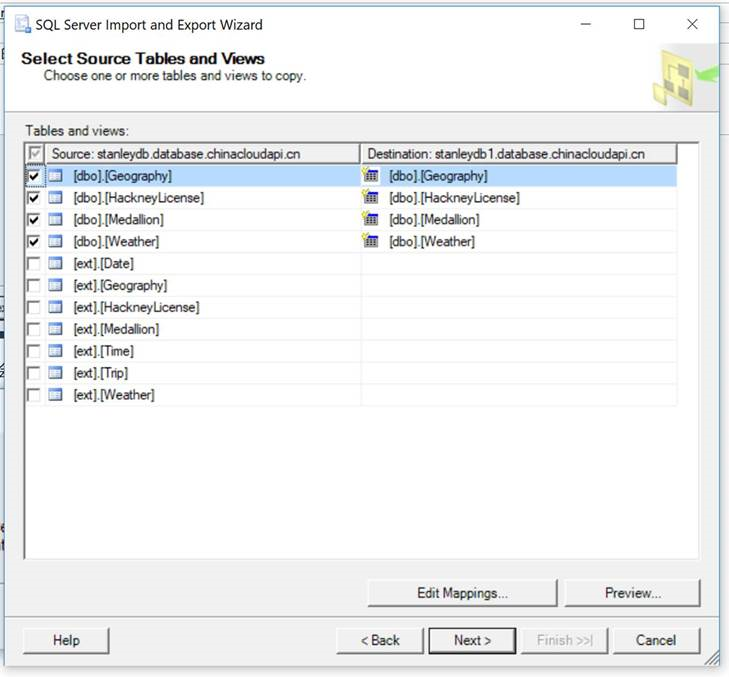Viewport: 729px width, 677px height.
Task: Toggle the select-all checkbox in Source header
Action: tap(35, 154)
